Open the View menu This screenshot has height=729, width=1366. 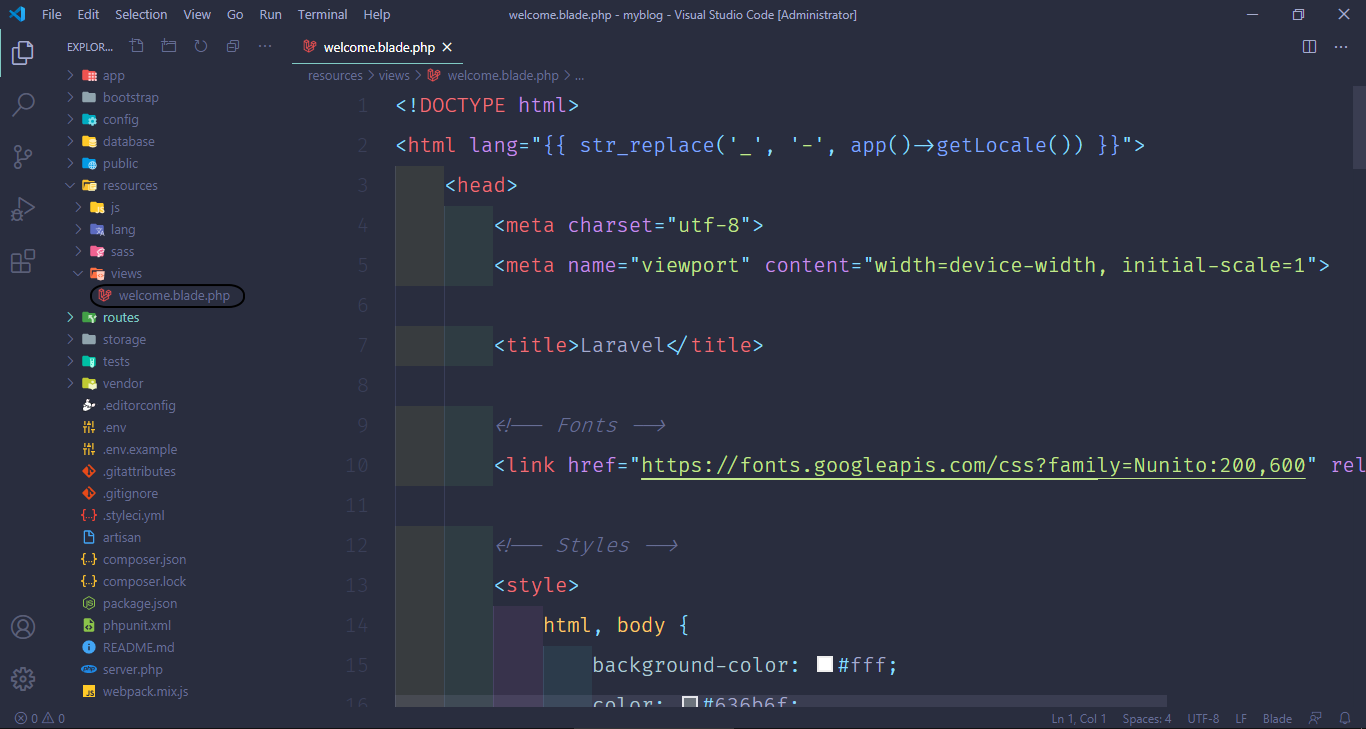click(x=197, y=14)
